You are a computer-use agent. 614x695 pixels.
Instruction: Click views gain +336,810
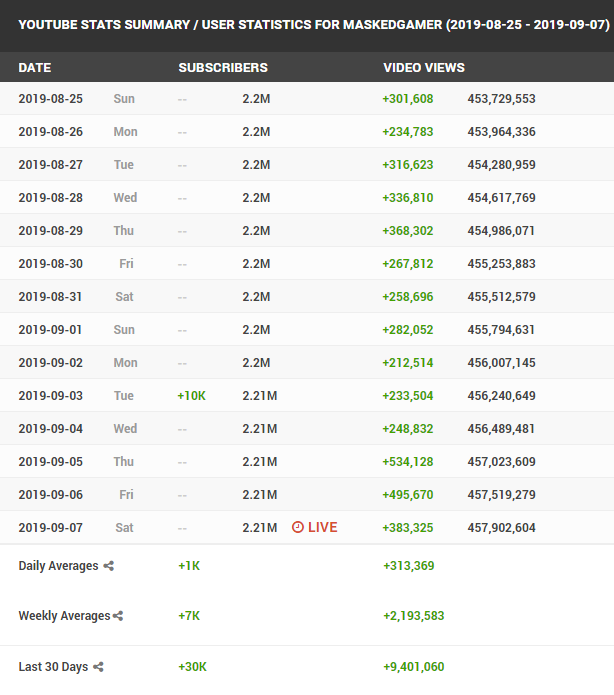pos(408,198)
